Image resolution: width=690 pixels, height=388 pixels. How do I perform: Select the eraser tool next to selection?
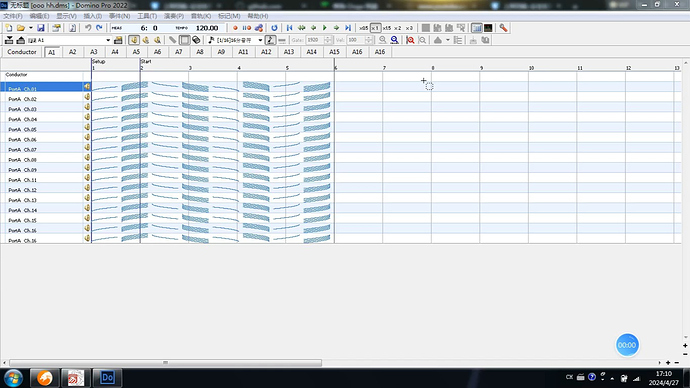pos(196,40)
